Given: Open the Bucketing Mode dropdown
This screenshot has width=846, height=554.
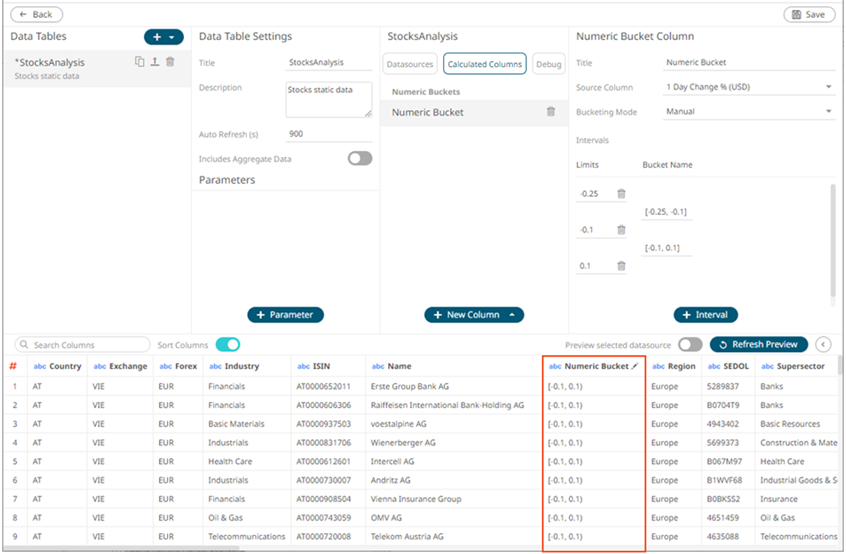Looking at the screenshot, I should click(749, 112).
